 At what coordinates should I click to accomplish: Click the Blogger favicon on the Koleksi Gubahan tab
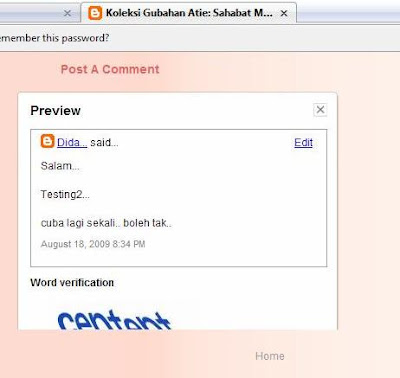[x=95, y=13]
